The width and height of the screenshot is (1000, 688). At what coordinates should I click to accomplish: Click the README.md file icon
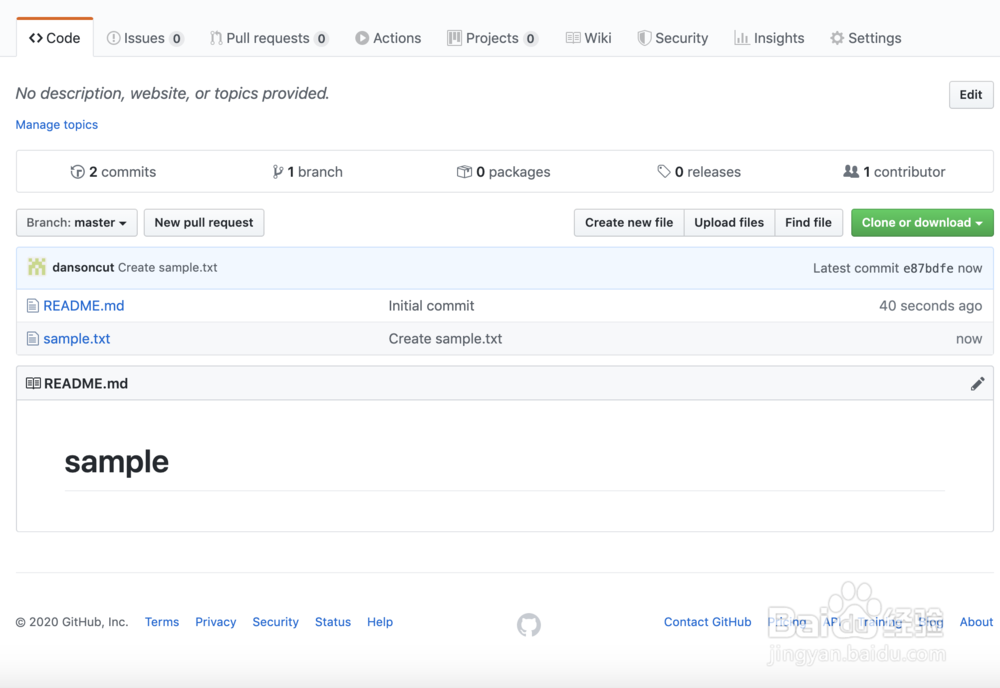click(33, 306)
